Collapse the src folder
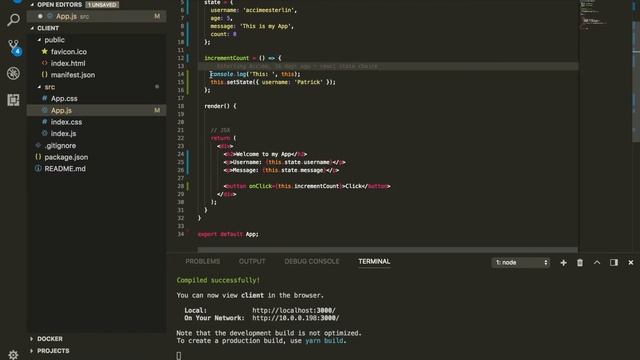This screenshot has height=360, width=640. coord(39,87)
